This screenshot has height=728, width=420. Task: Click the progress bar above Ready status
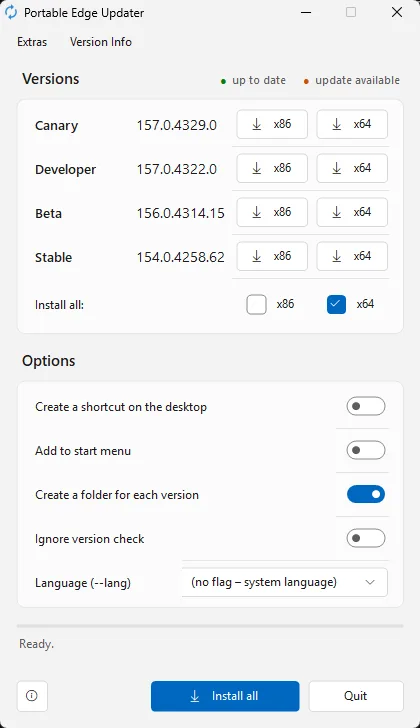210,626
